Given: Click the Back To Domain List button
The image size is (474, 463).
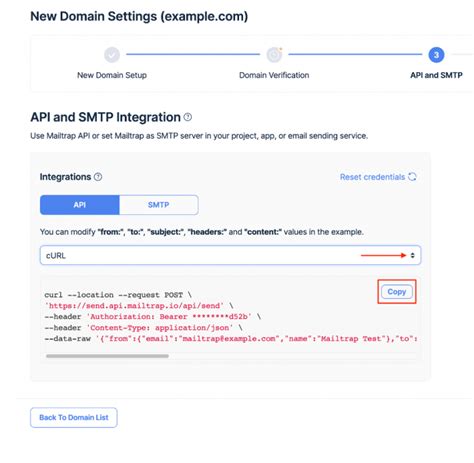Looking at the screenshot, I should [74, 417].
